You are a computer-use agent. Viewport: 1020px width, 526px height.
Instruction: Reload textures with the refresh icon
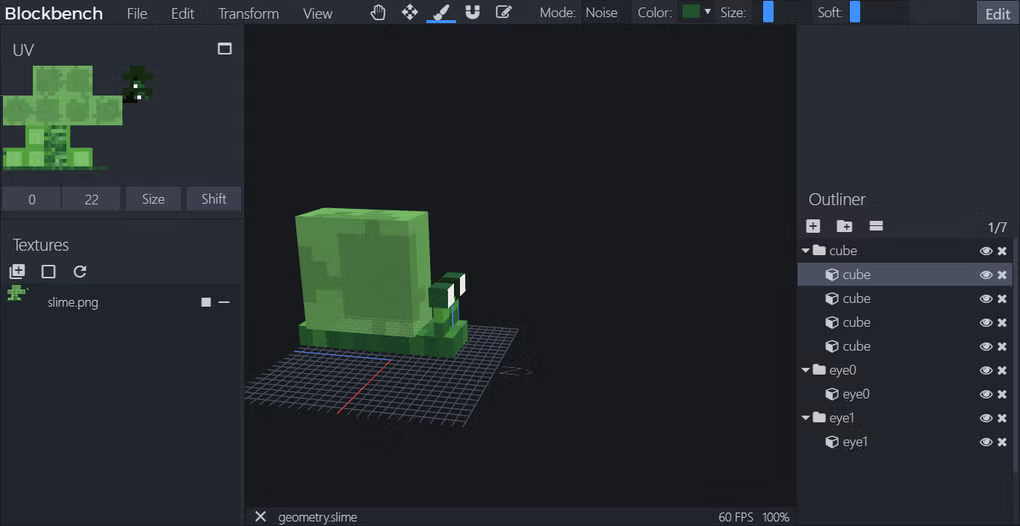80,271
